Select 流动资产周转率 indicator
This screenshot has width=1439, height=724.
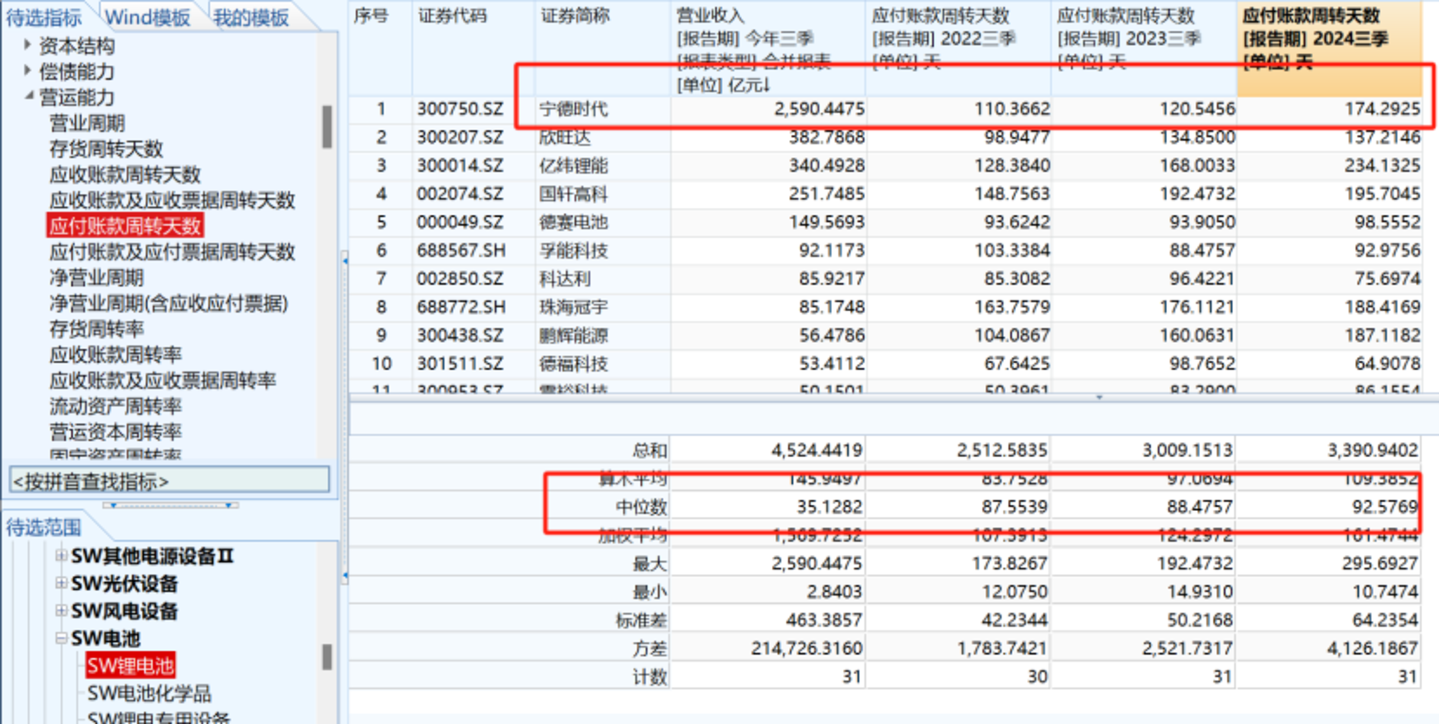(x=115, y=406)
